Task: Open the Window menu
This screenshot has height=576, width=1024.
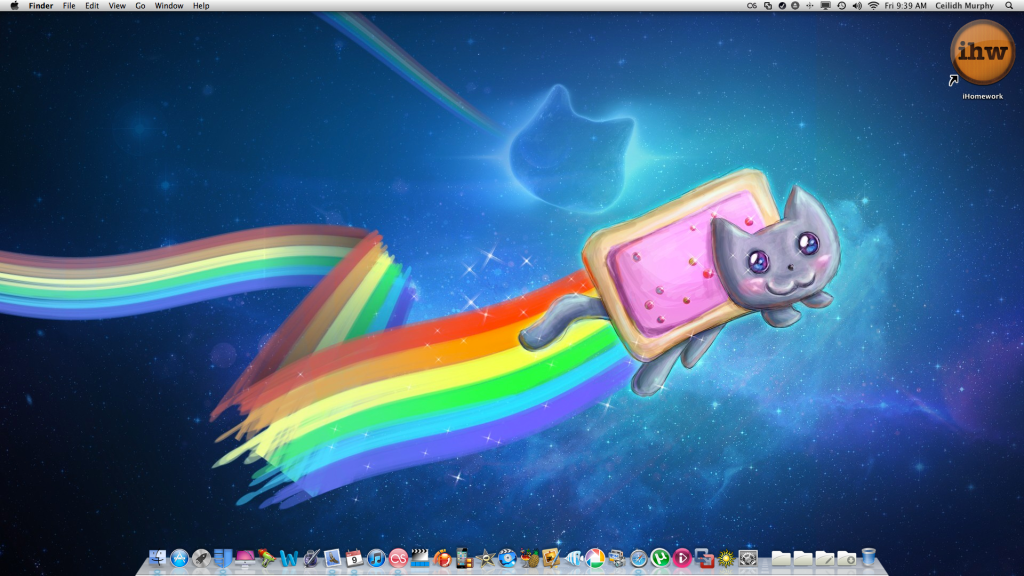Action: pyautogui.click(x=169, y=6)
